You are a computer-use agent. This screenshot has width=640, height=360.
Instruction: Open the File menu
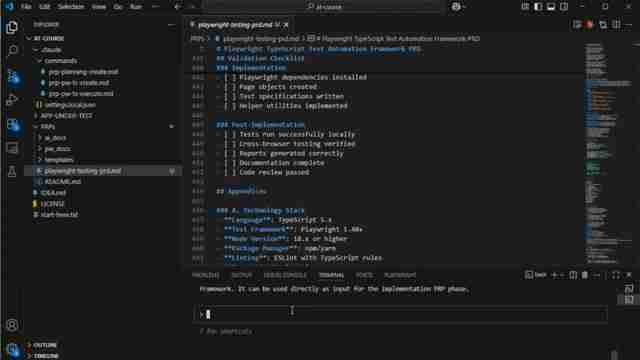pyautogui.click(x=26, y=7)
